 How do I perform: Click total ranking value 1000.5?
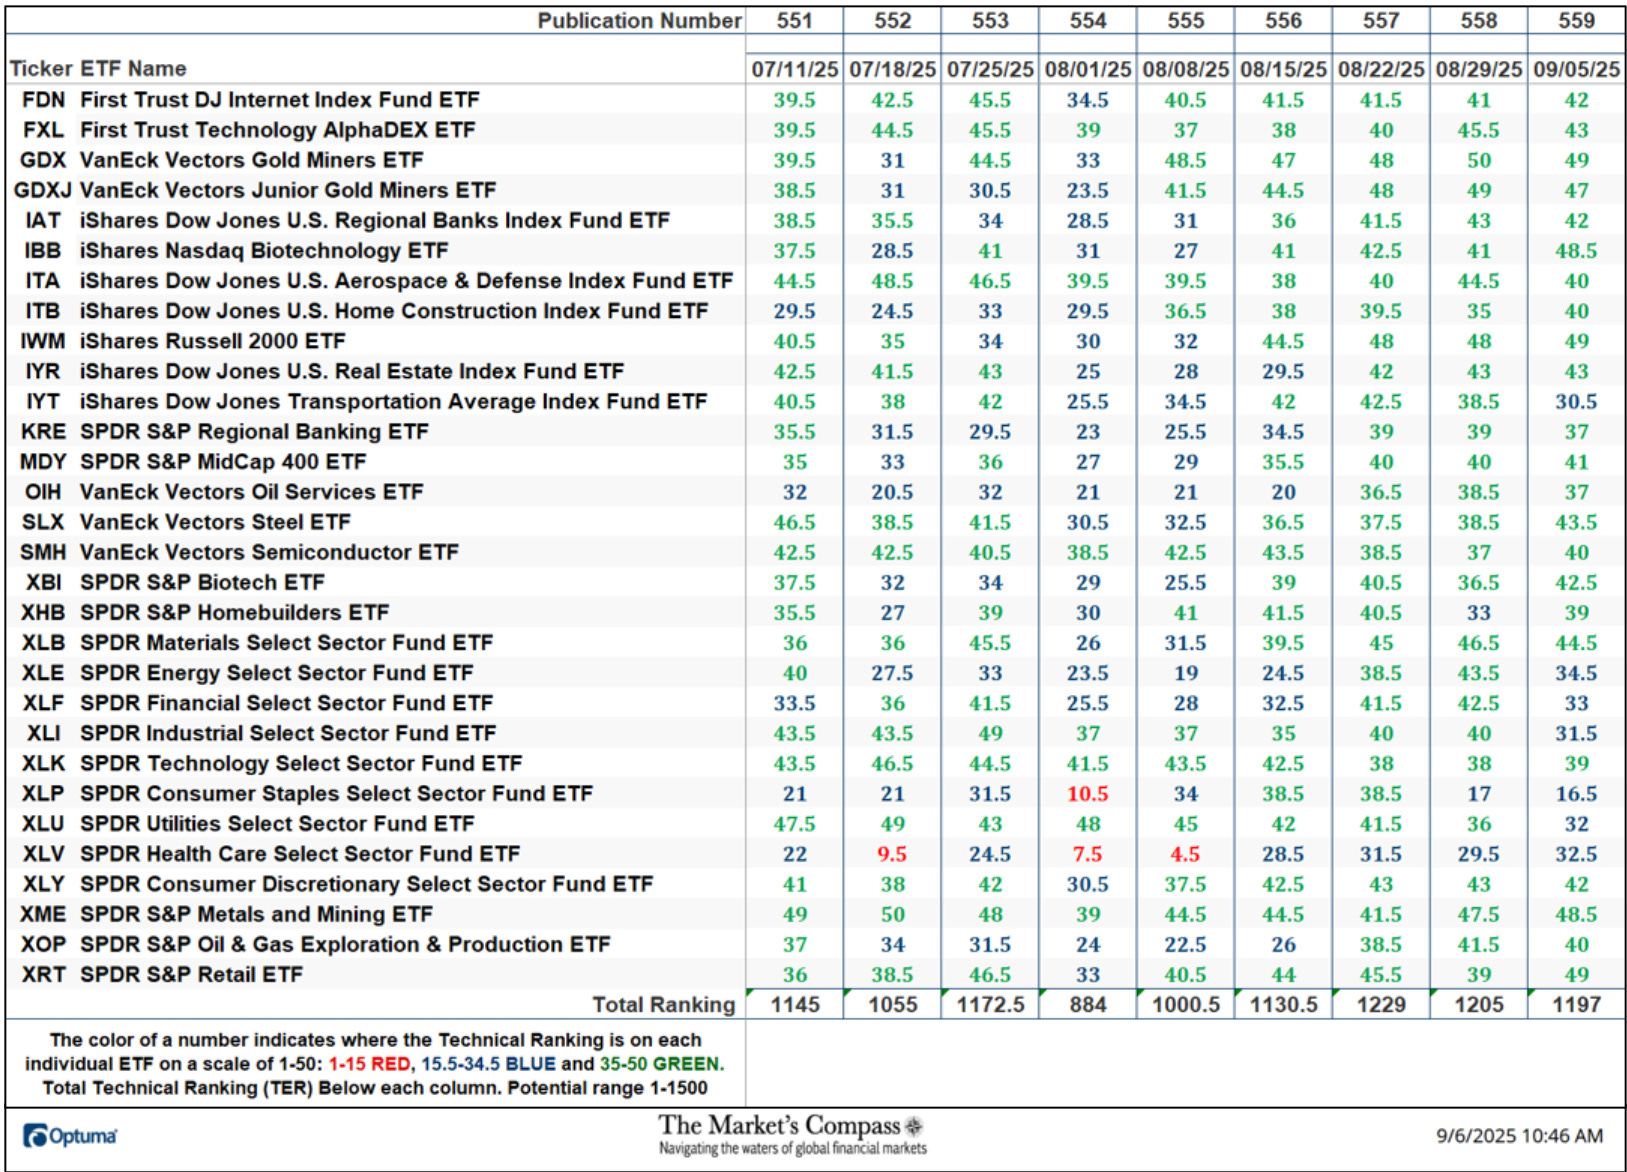point(1186,1005)
